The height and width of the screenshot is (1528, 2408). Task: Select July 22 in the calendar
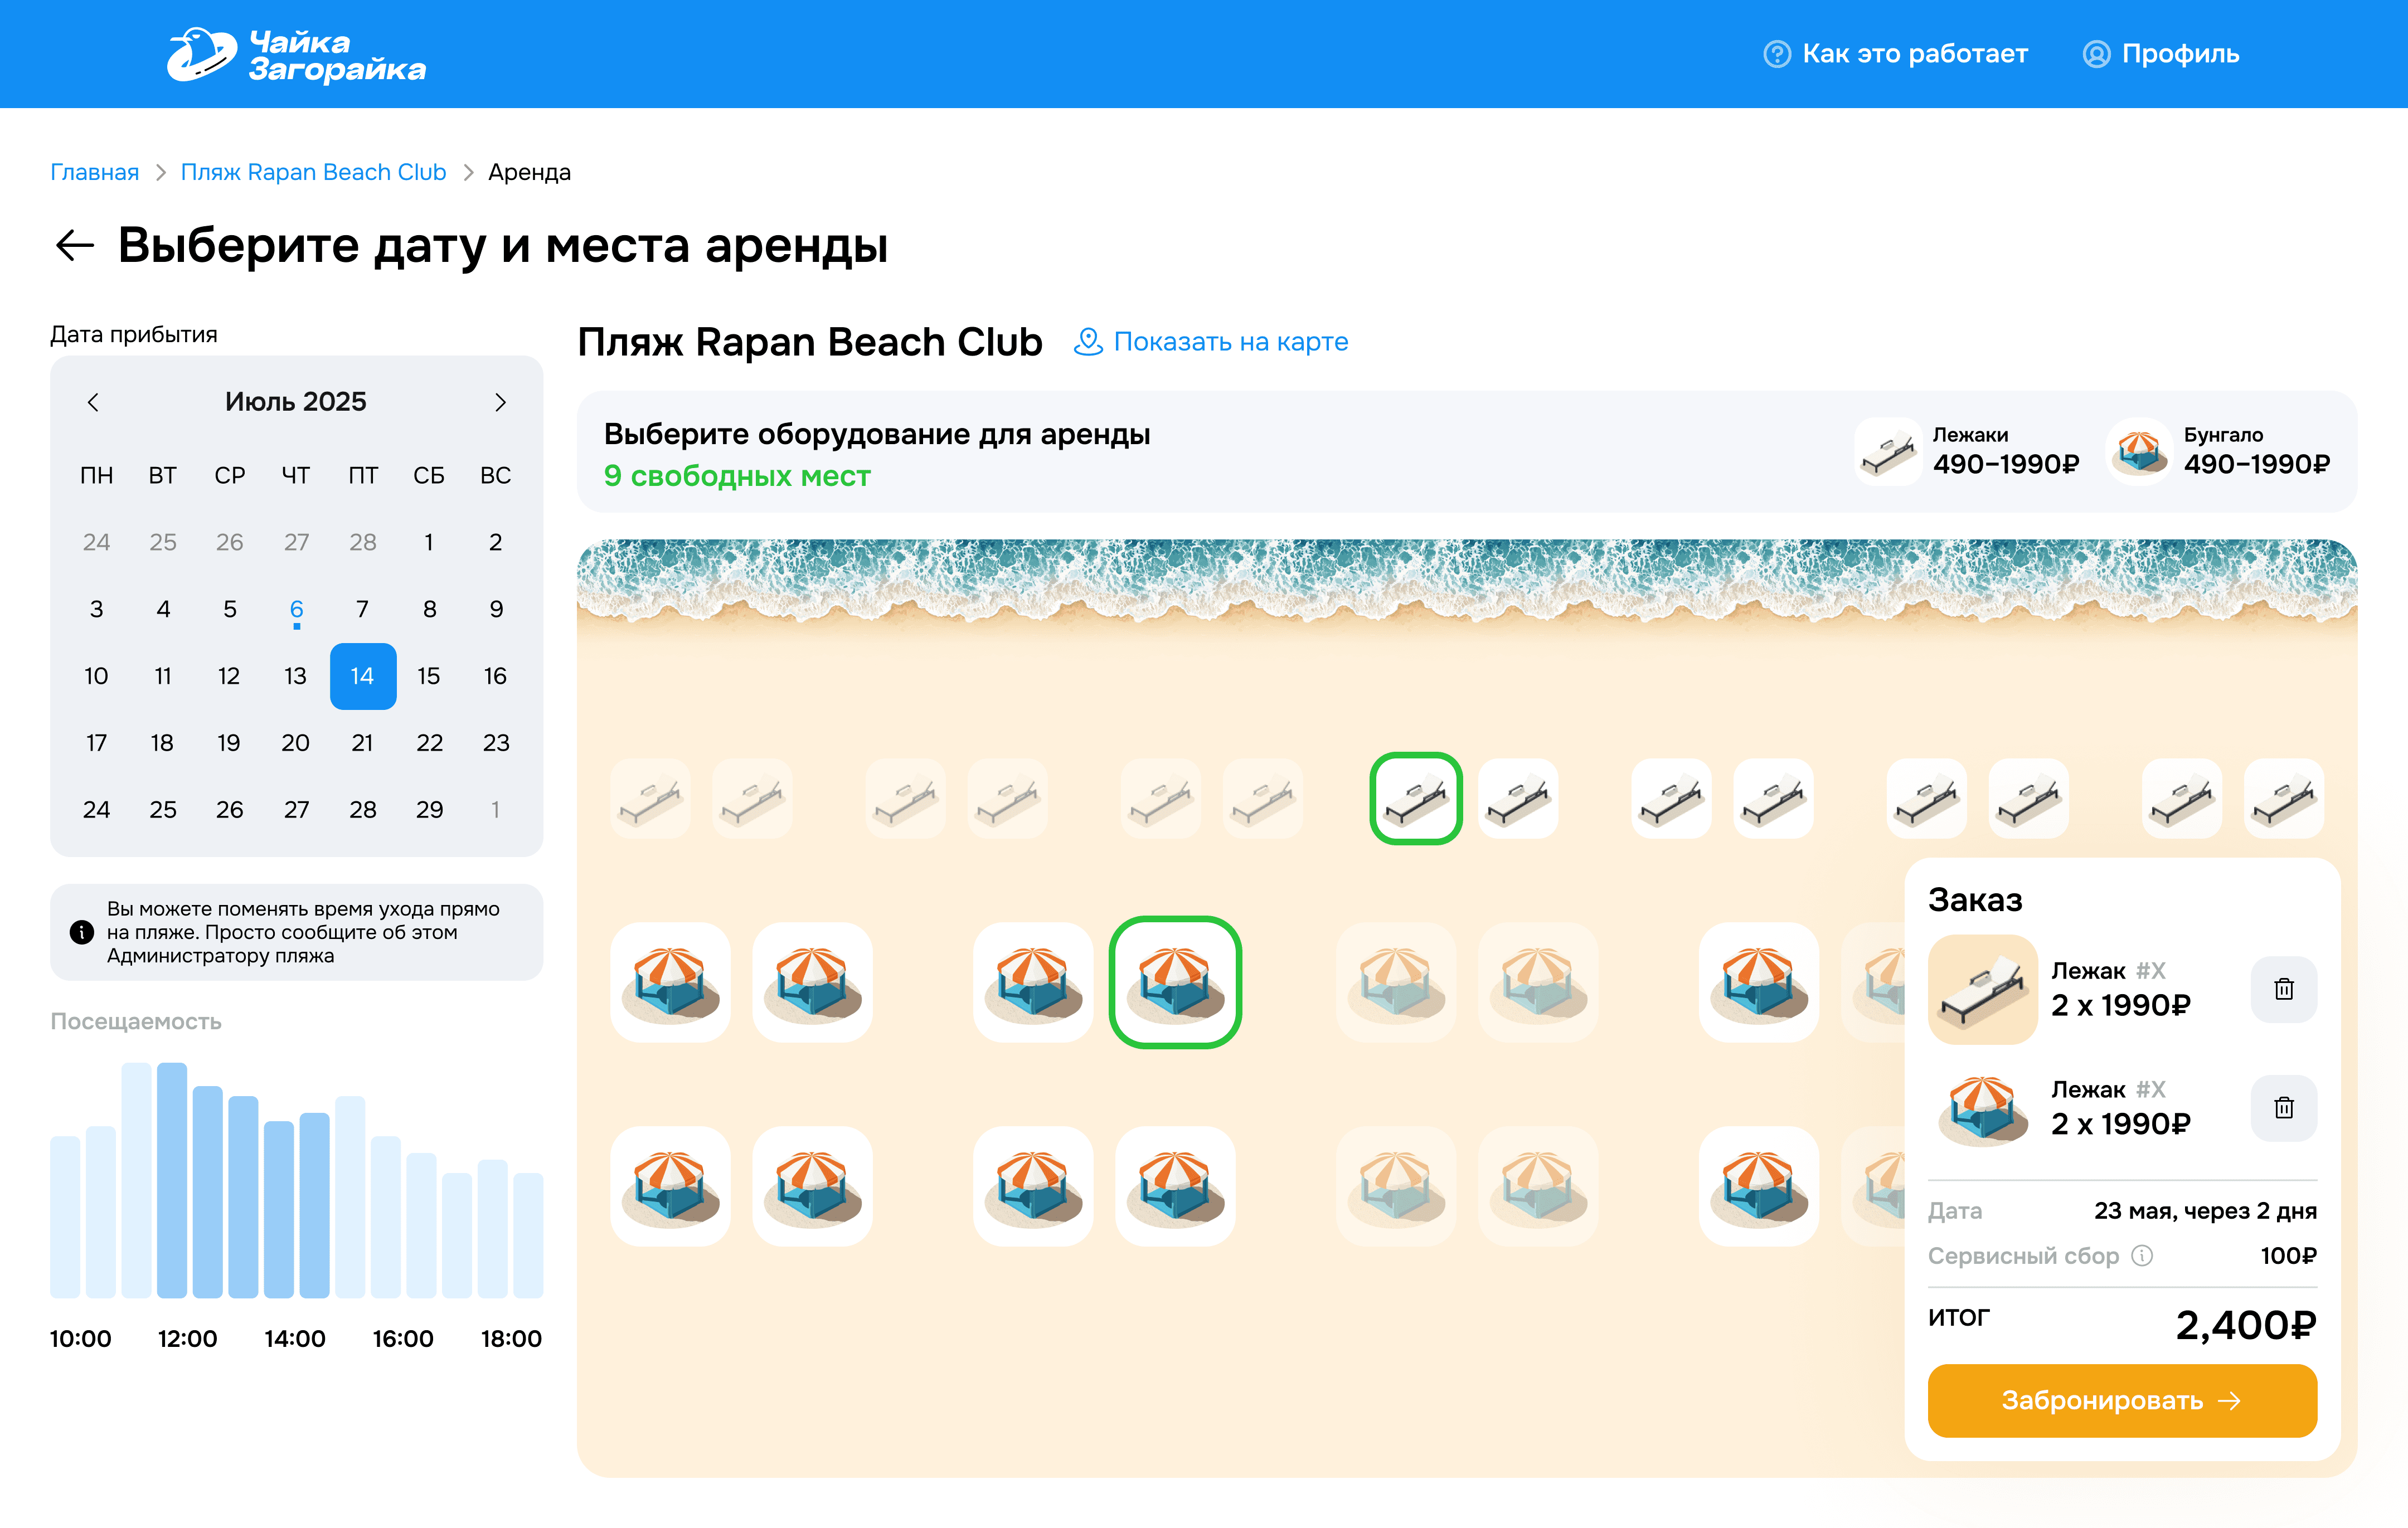point(429,743)
